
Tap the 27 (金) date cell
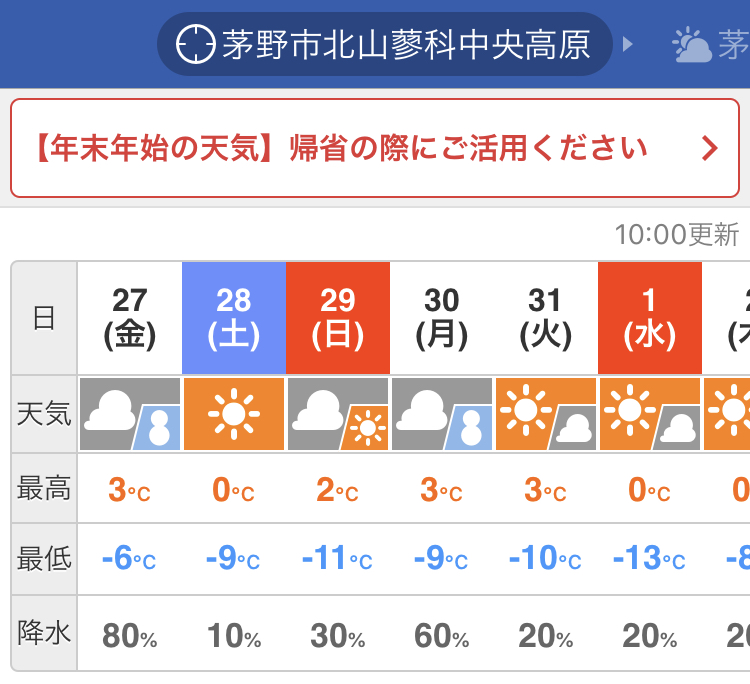click(x=130, y=318)
